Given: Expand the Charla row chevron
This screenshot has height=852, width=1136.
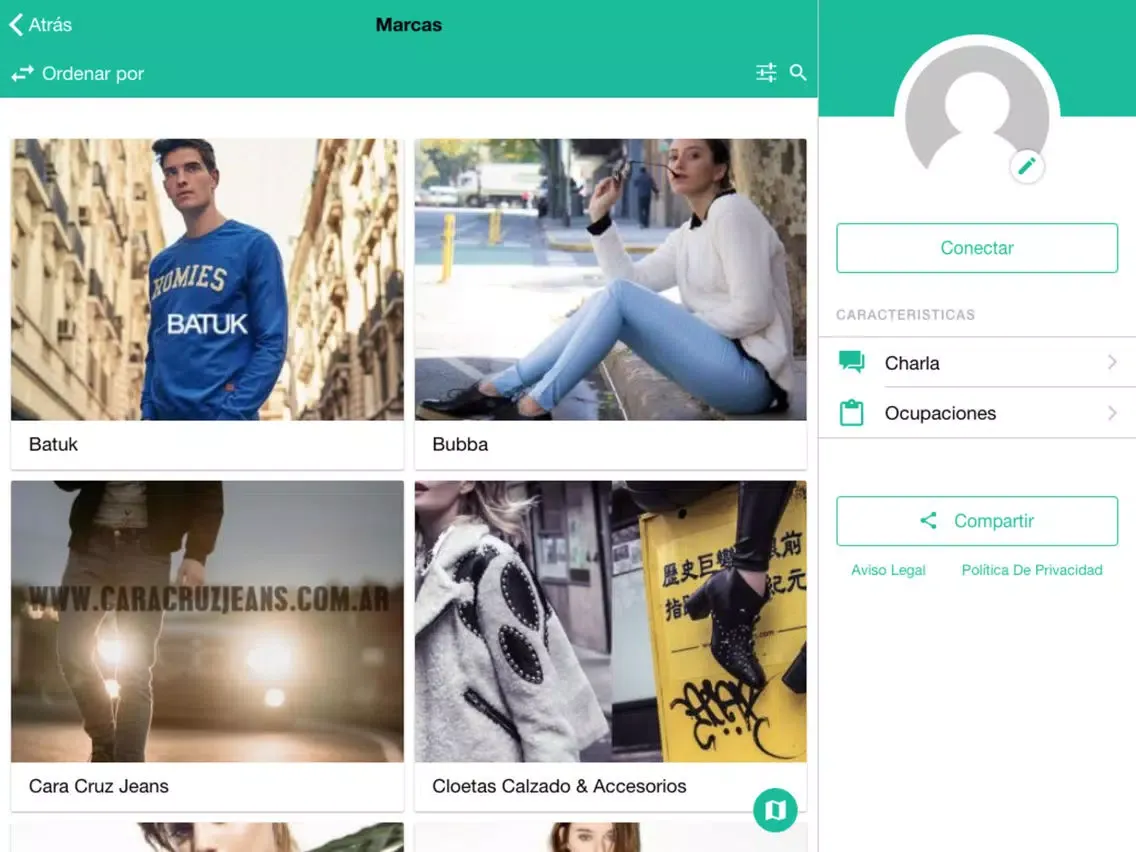Looking at the screenshot, I should click(x=1112, y=362).
